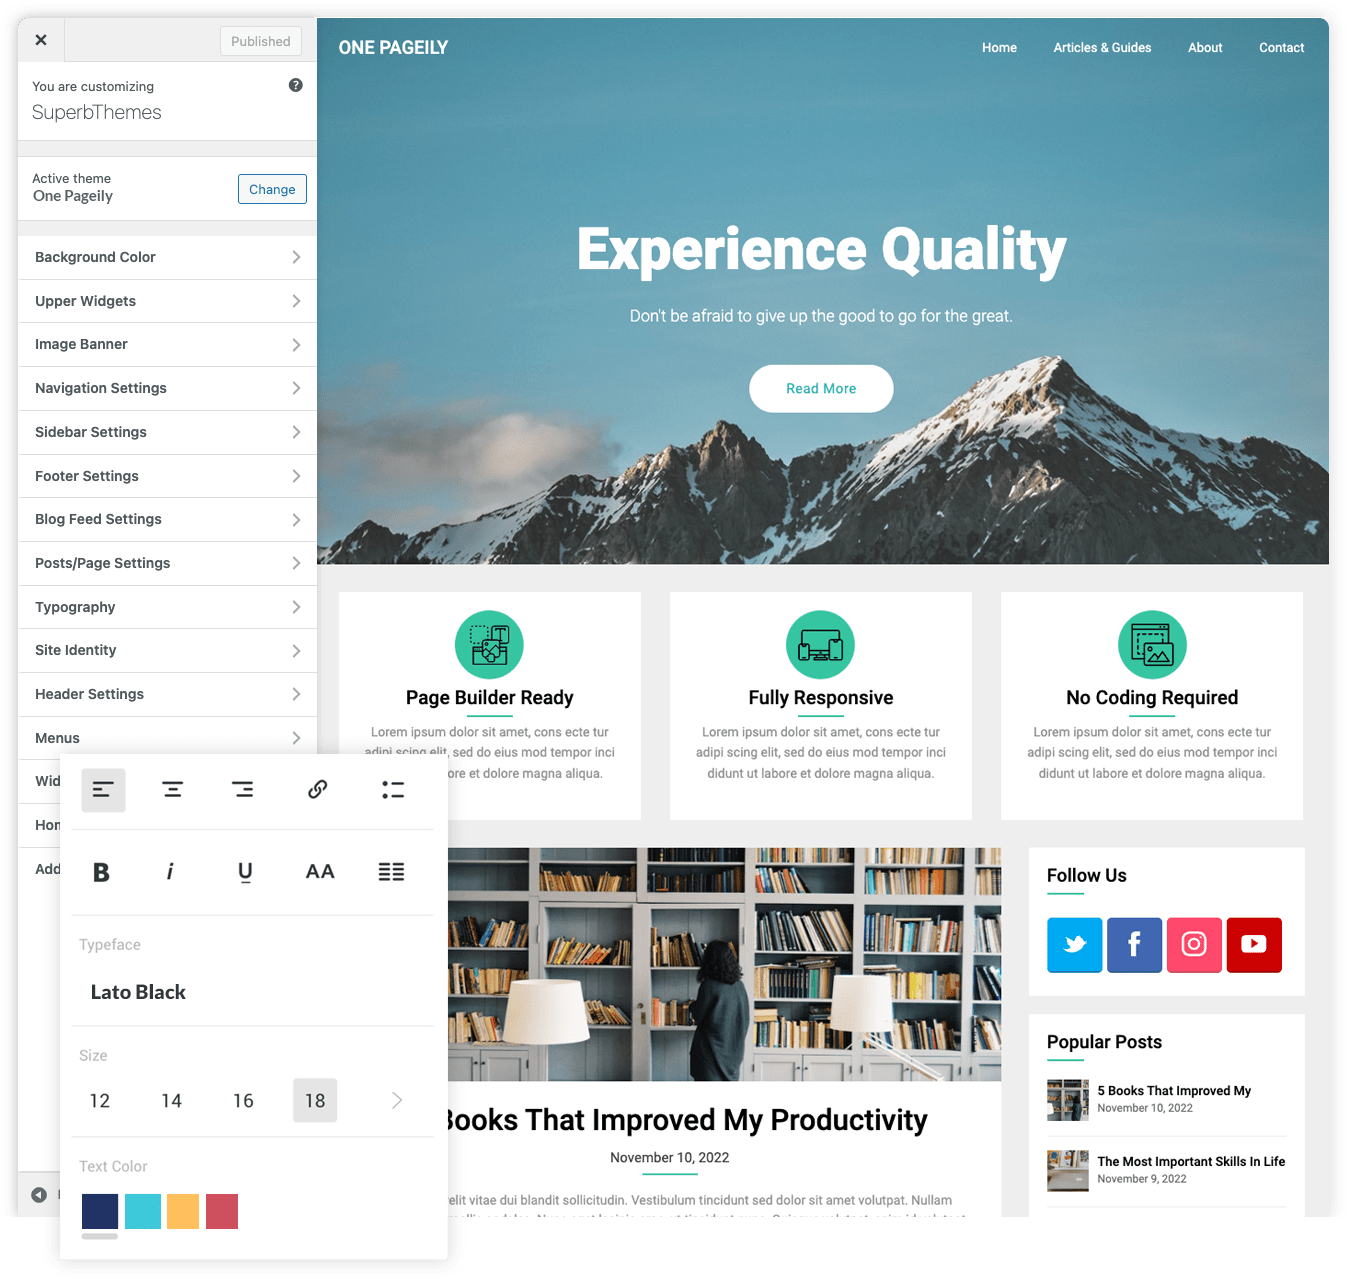Expand the Blog Feed Settings section
The width and height of the screenshot is (1347, 1278).
[x=167, y=519]
